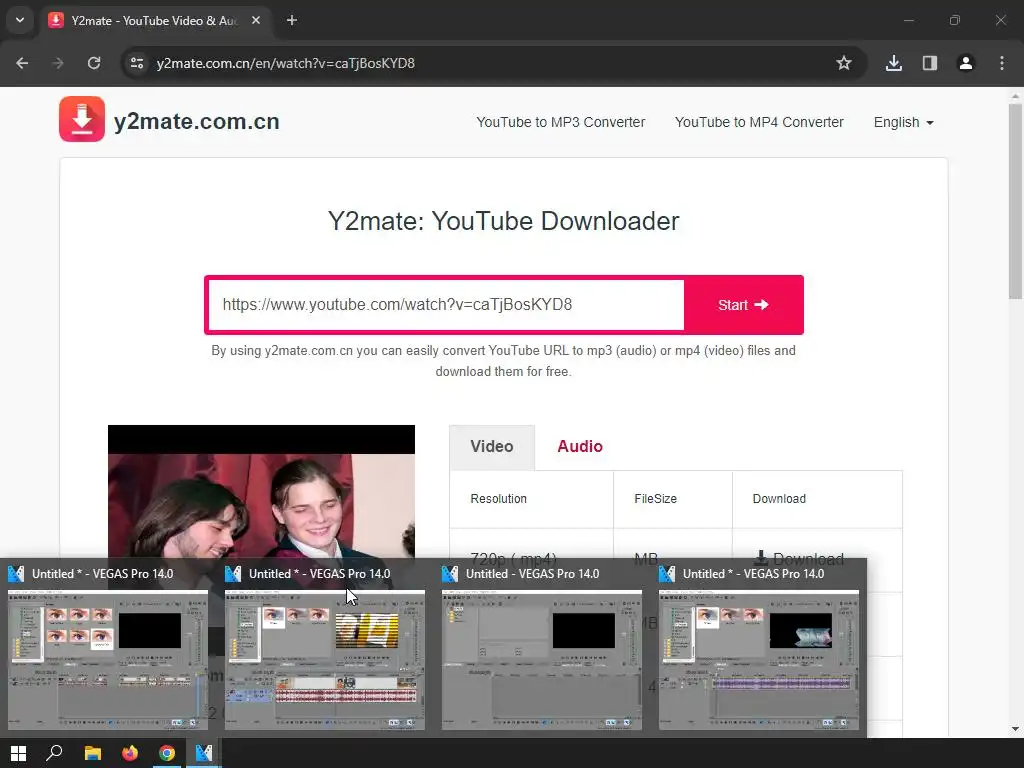Click the page vertical scrollbar thumb
Screen dimensions: 1024x768
click(1016, 201)
